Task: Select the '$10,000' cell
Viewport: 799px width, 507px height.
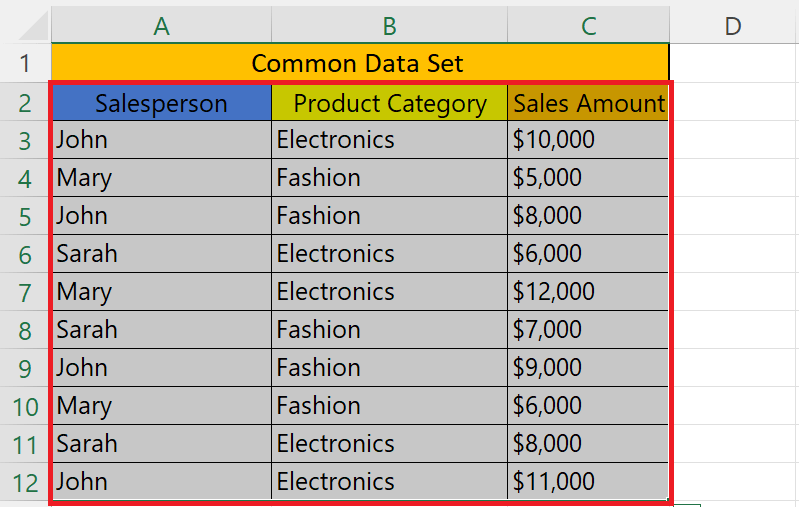Action: [588, 140]
